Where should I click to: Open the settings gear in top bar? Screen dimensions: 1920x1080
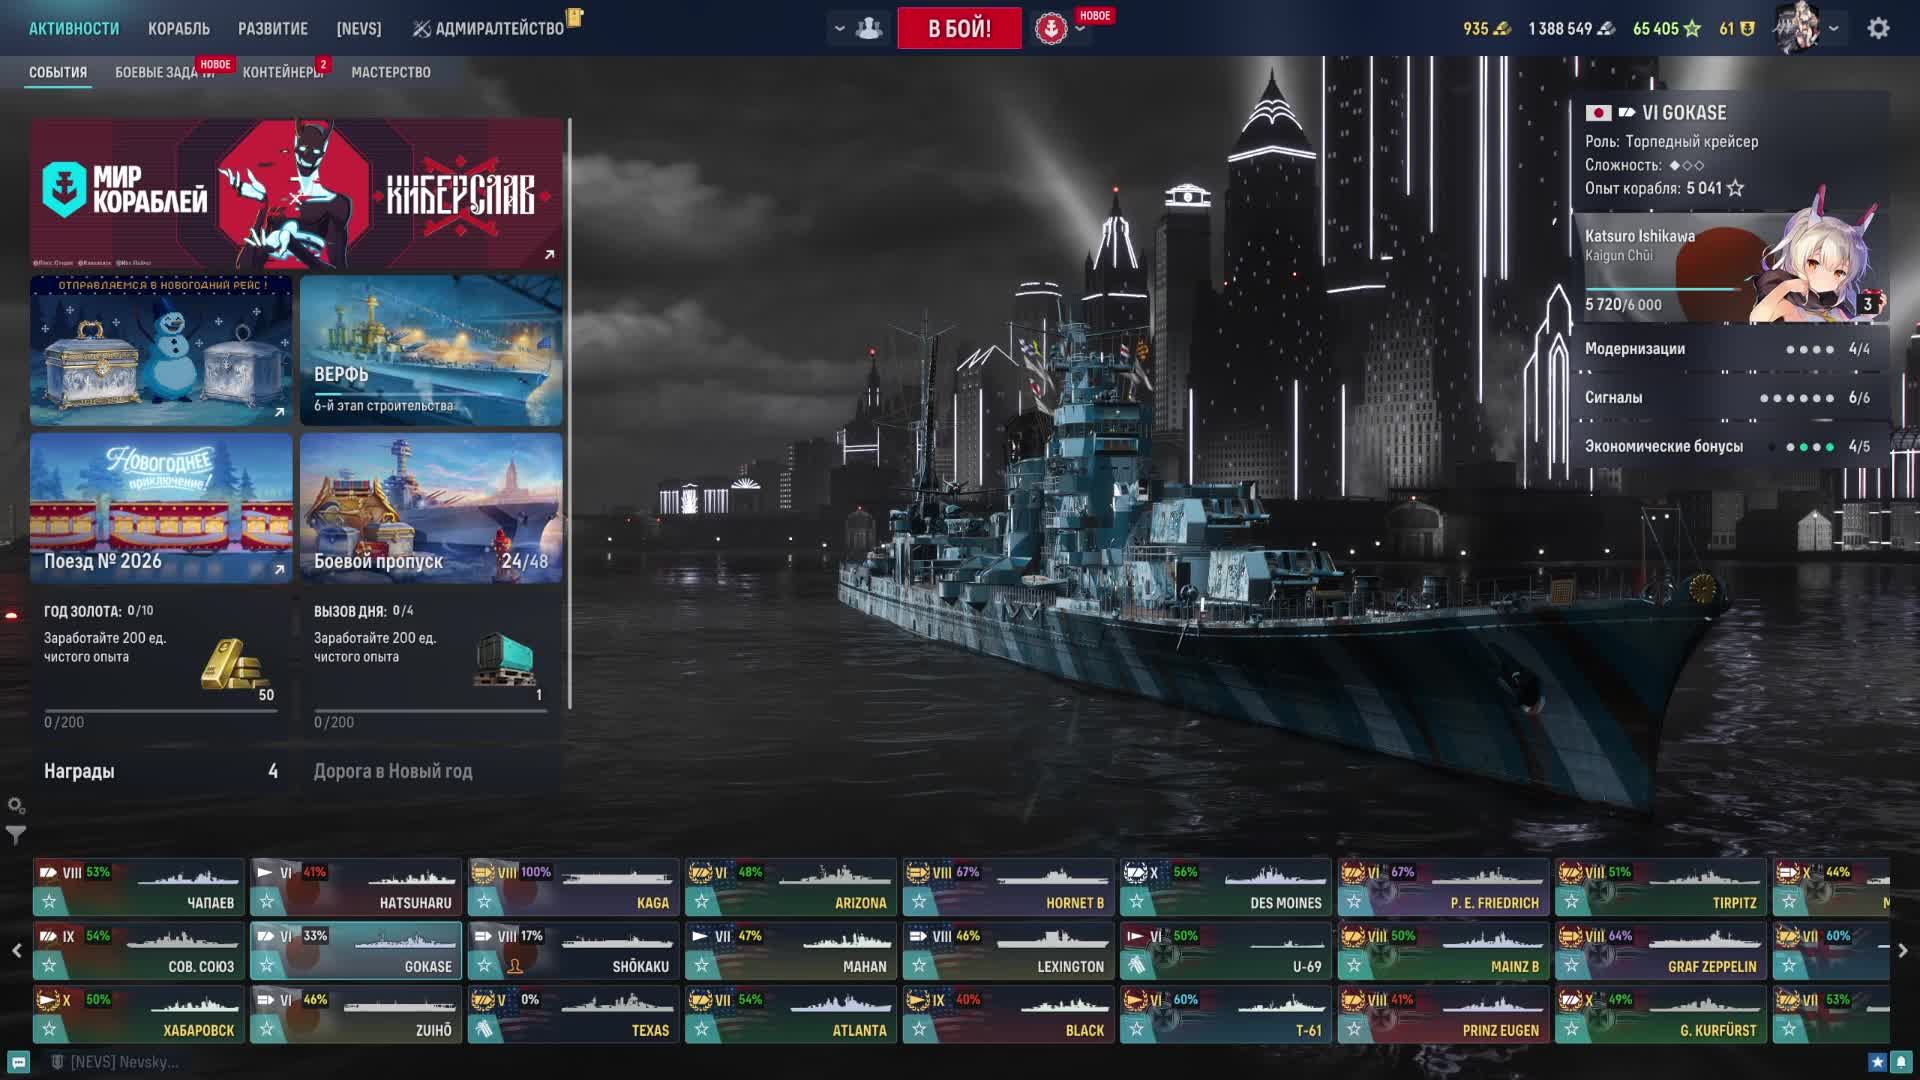pyautogui.click(x=1878, y=28)
